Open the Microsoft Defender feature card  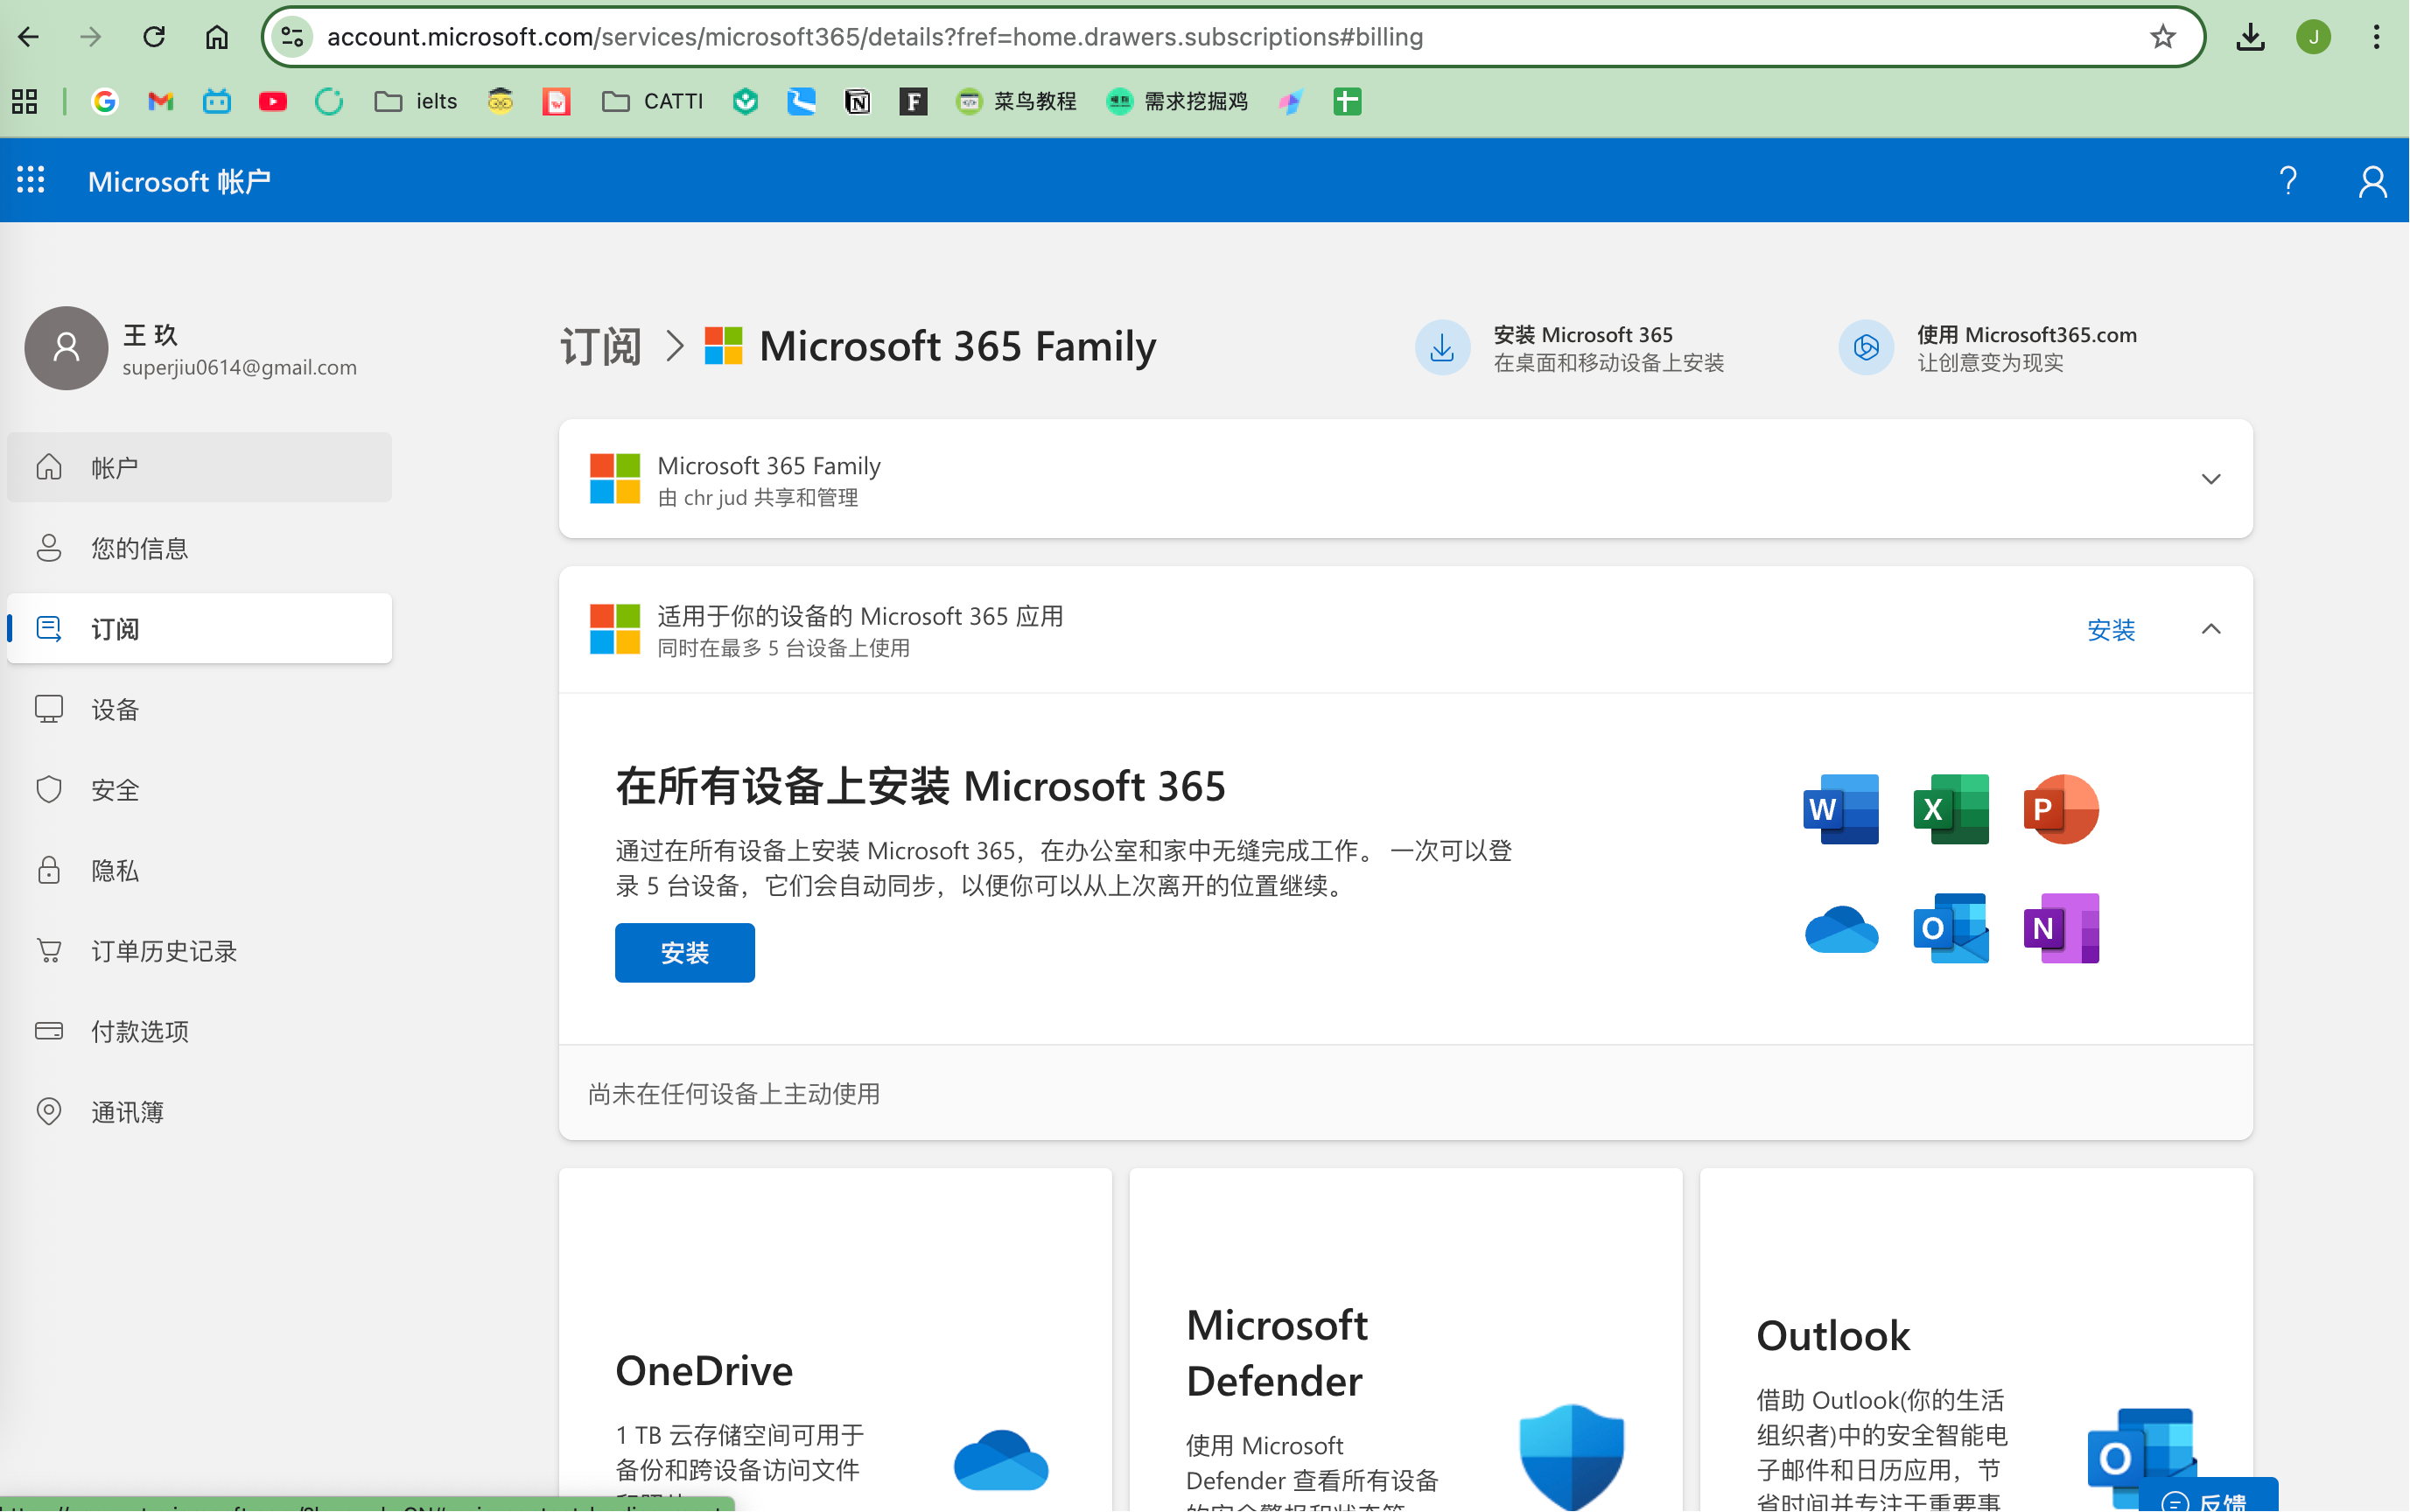1405,1340
